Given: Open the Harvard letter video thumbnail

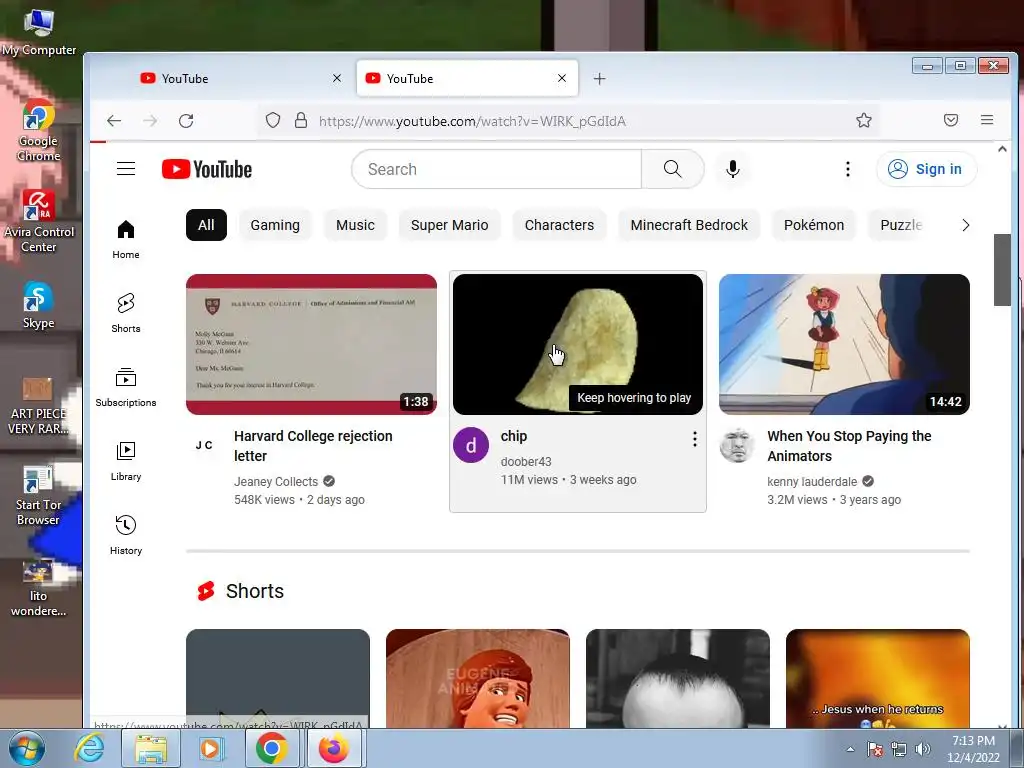Looking at the screenshot, I should pos(312,344).
